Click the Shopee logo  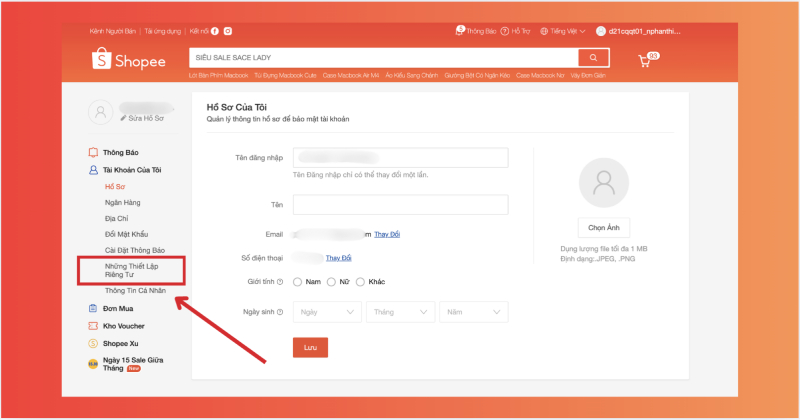129,61
